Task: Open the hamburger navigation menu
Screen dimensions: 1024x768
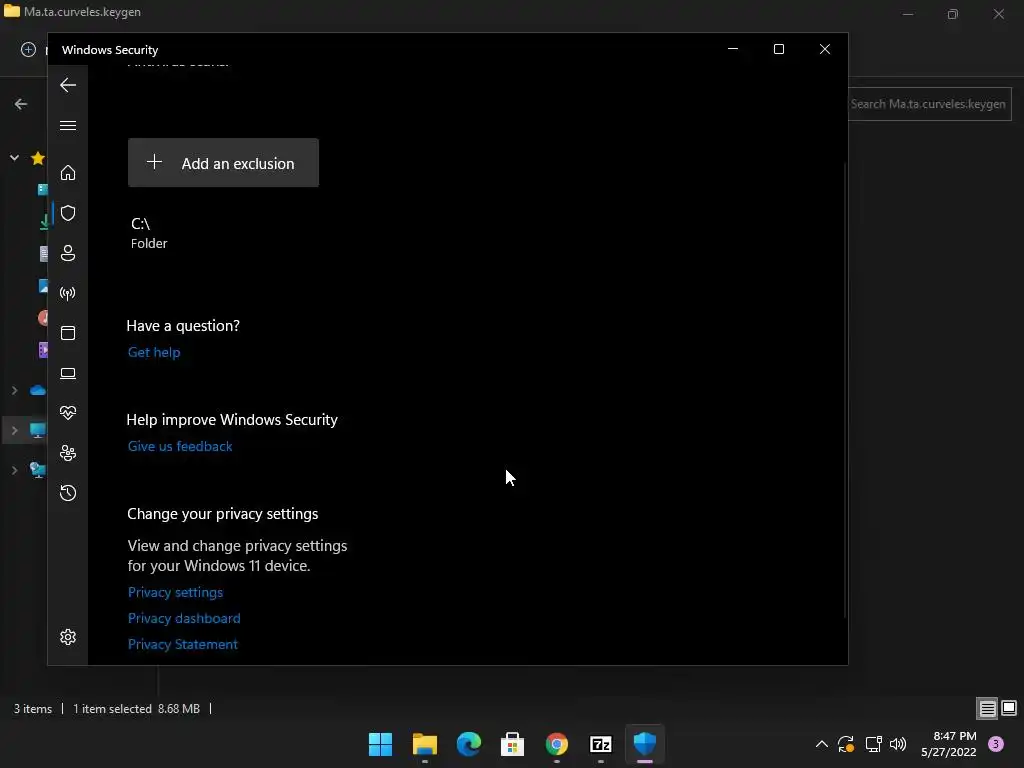Action: [68, 125]
